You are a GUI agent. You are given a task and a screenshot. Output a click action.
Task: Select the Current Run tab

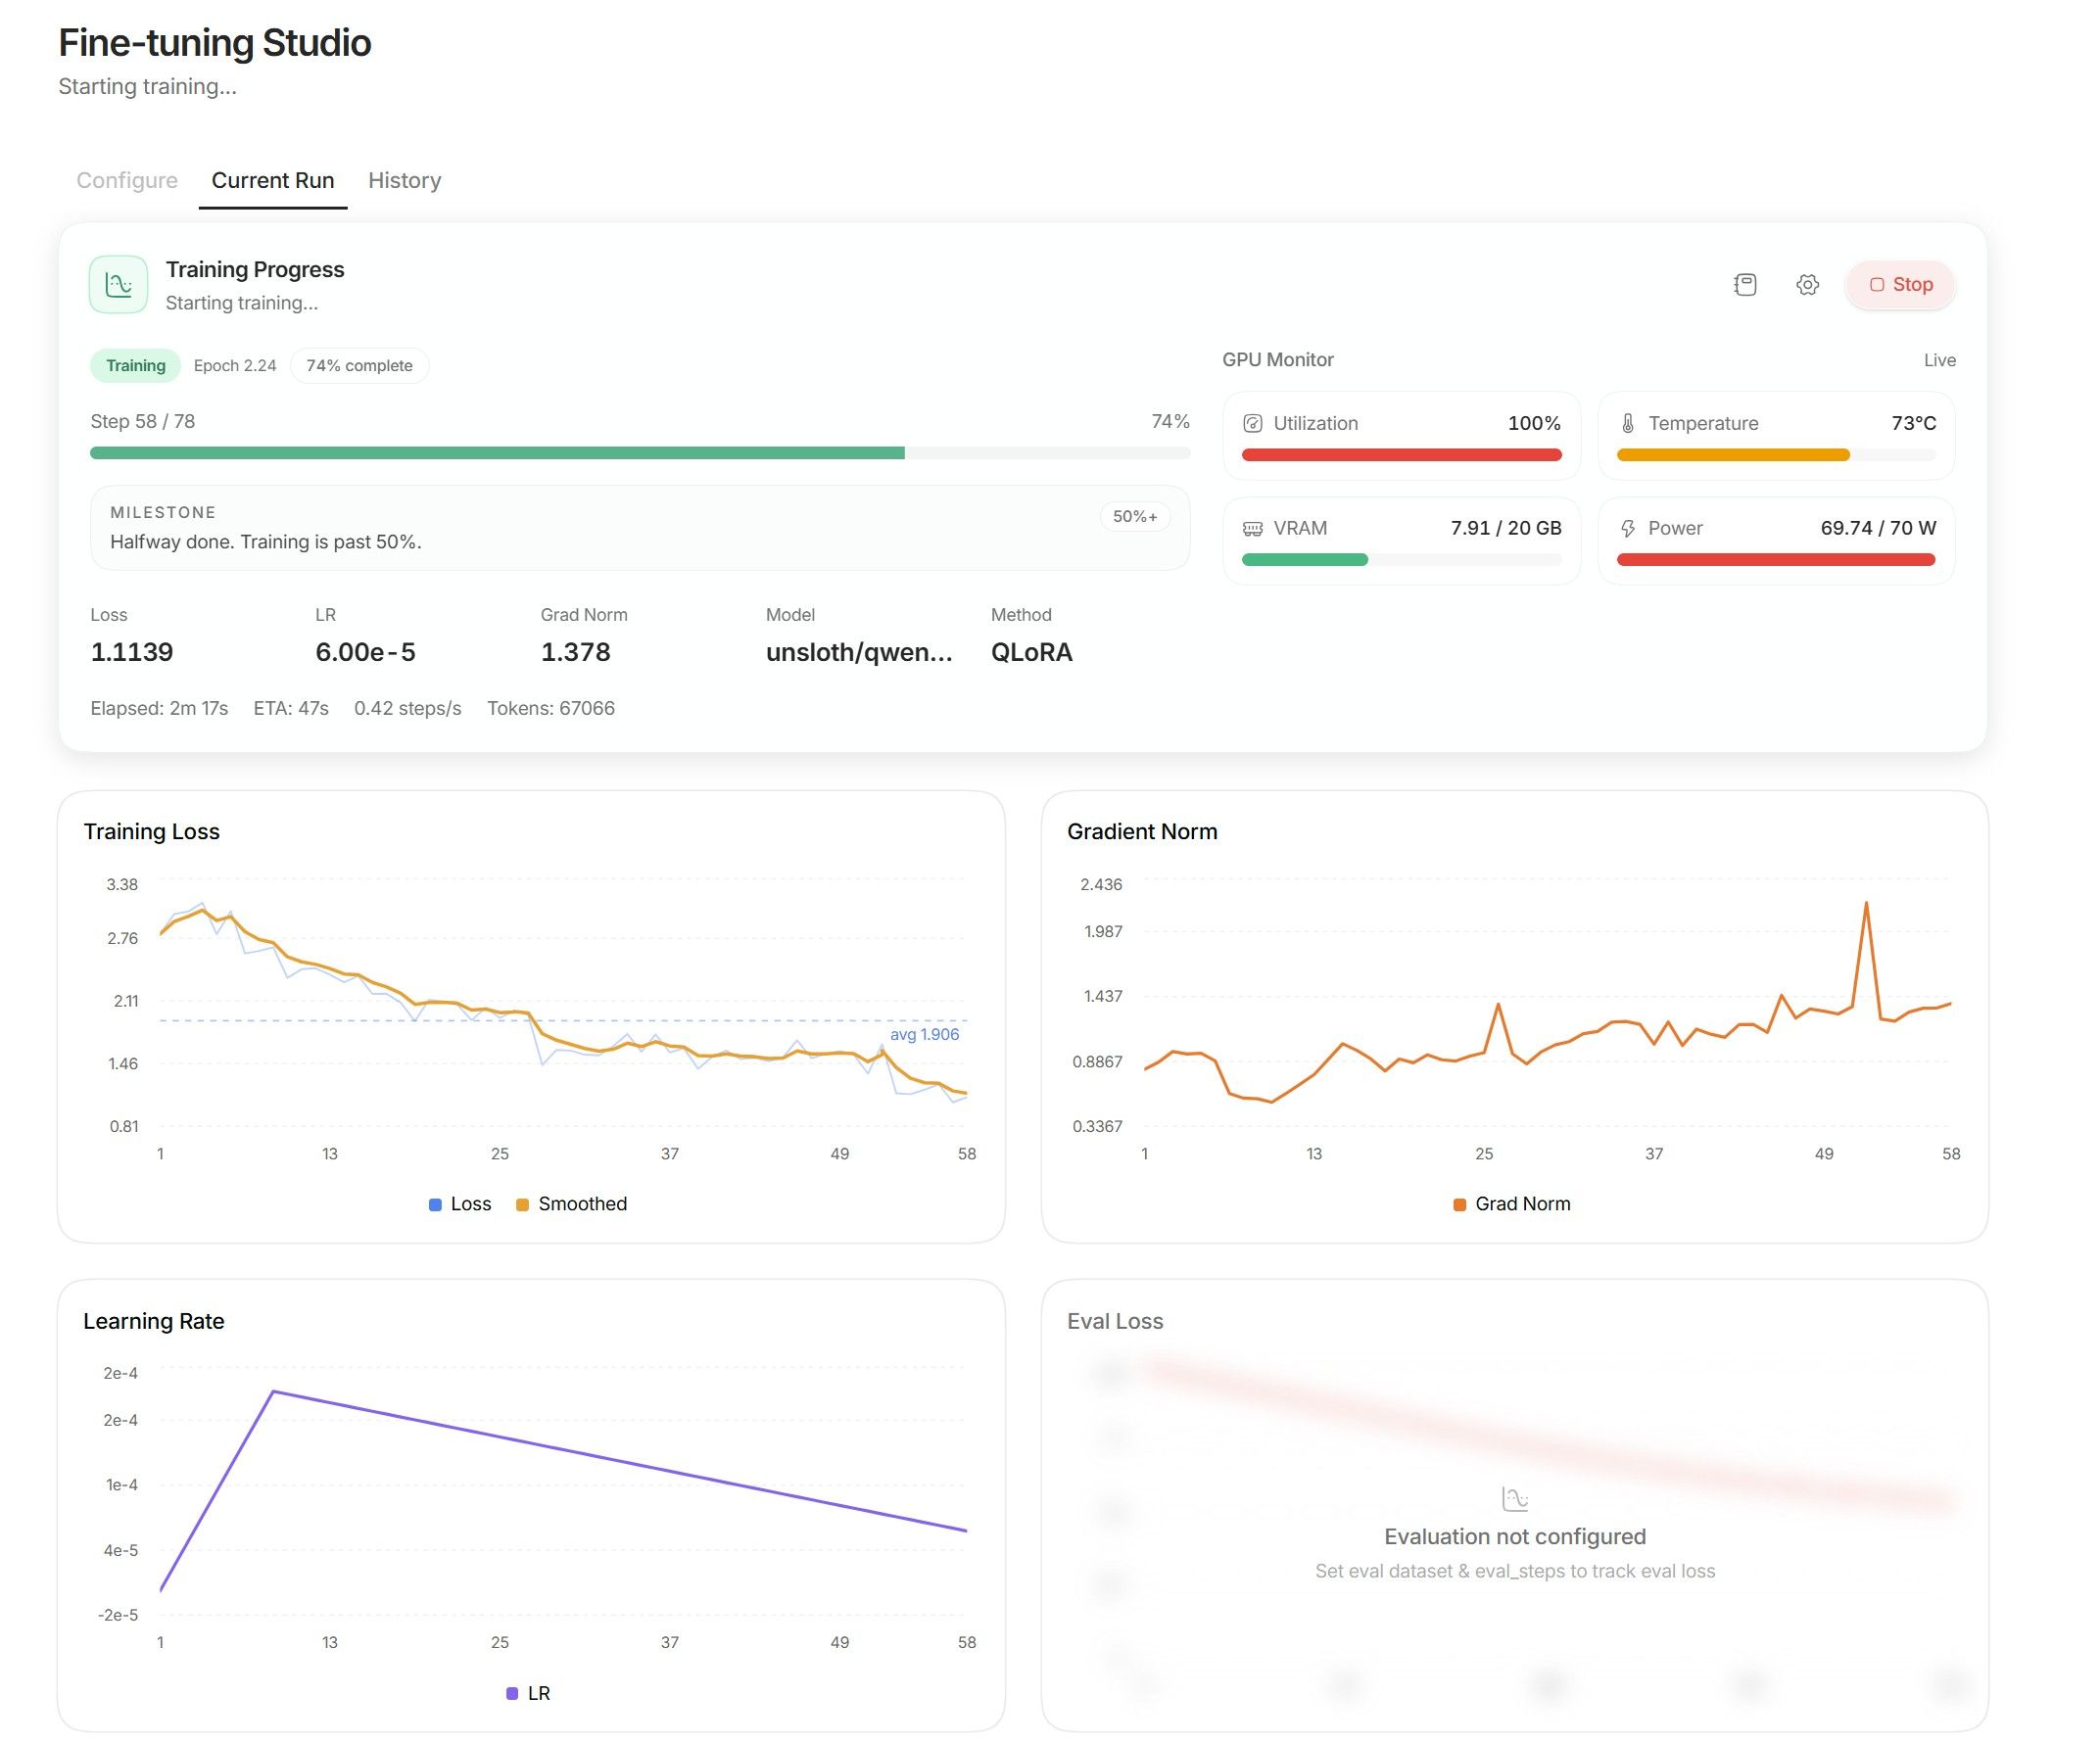coord(273,180)
